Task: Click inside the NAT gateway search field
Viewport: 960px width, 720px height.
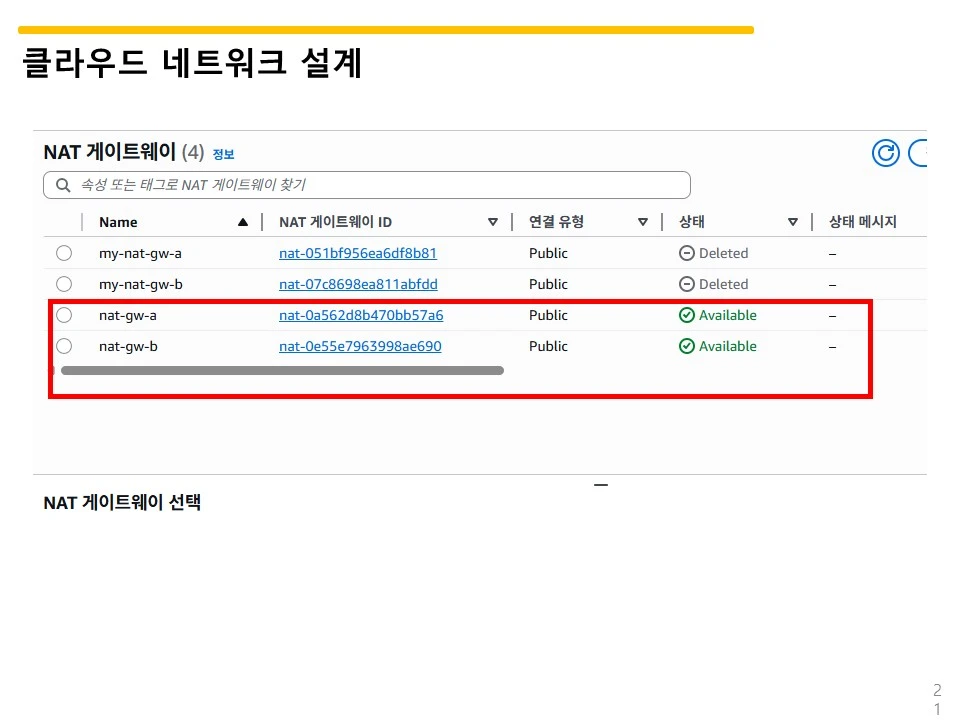Action: pos(300,184)
